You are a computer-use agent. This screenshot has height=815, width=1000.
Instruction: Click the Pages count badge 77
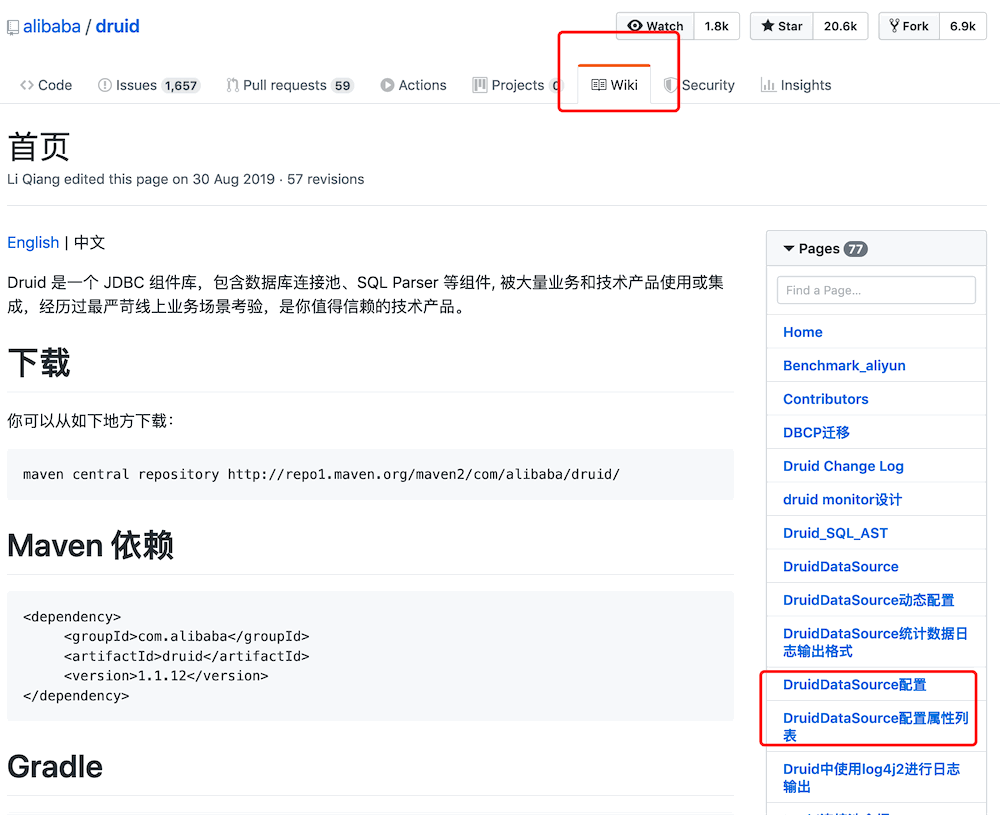[x=855, y=249]
